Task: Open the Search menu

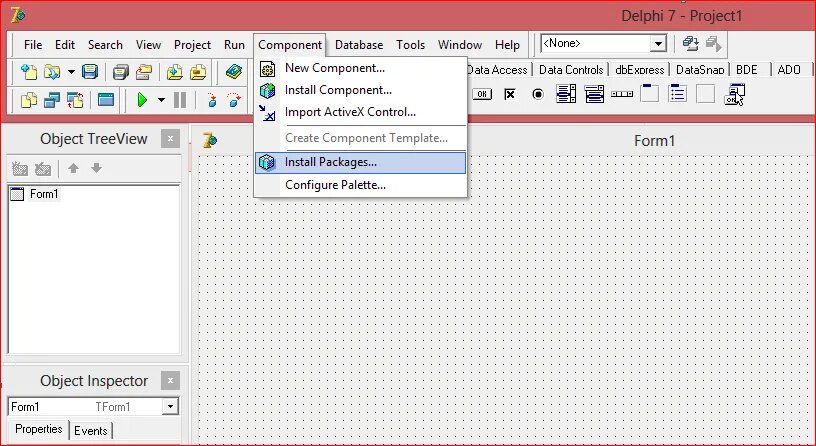Action: (105, 45)
